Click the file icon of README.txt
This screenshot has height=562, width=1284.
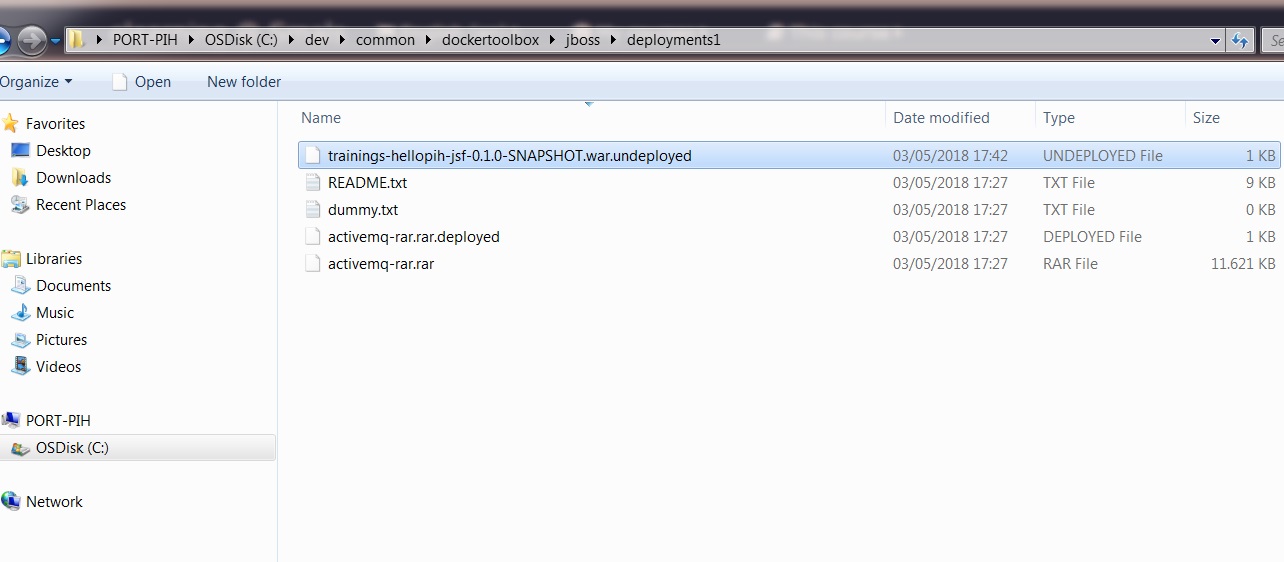[x=312, y=183]
